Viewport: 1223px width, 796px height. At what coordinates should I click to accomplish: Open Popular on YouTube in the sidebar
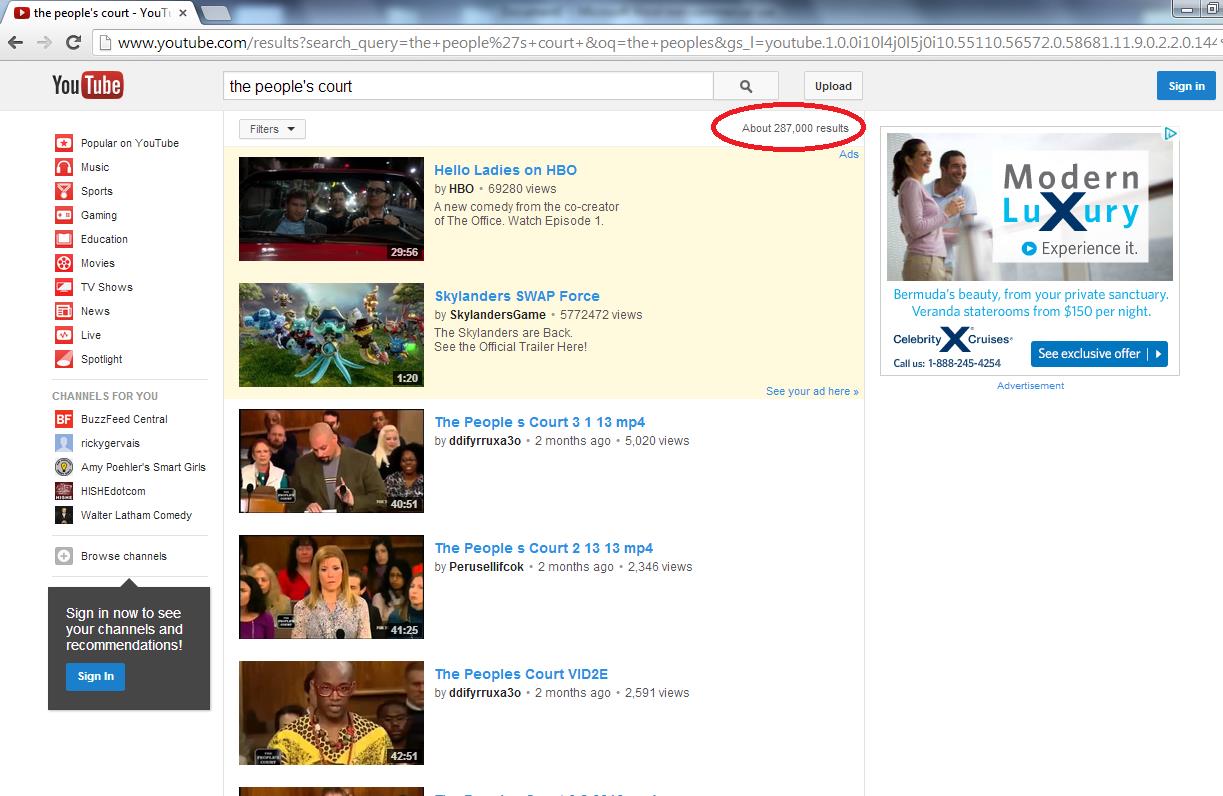tap(129, 143)
